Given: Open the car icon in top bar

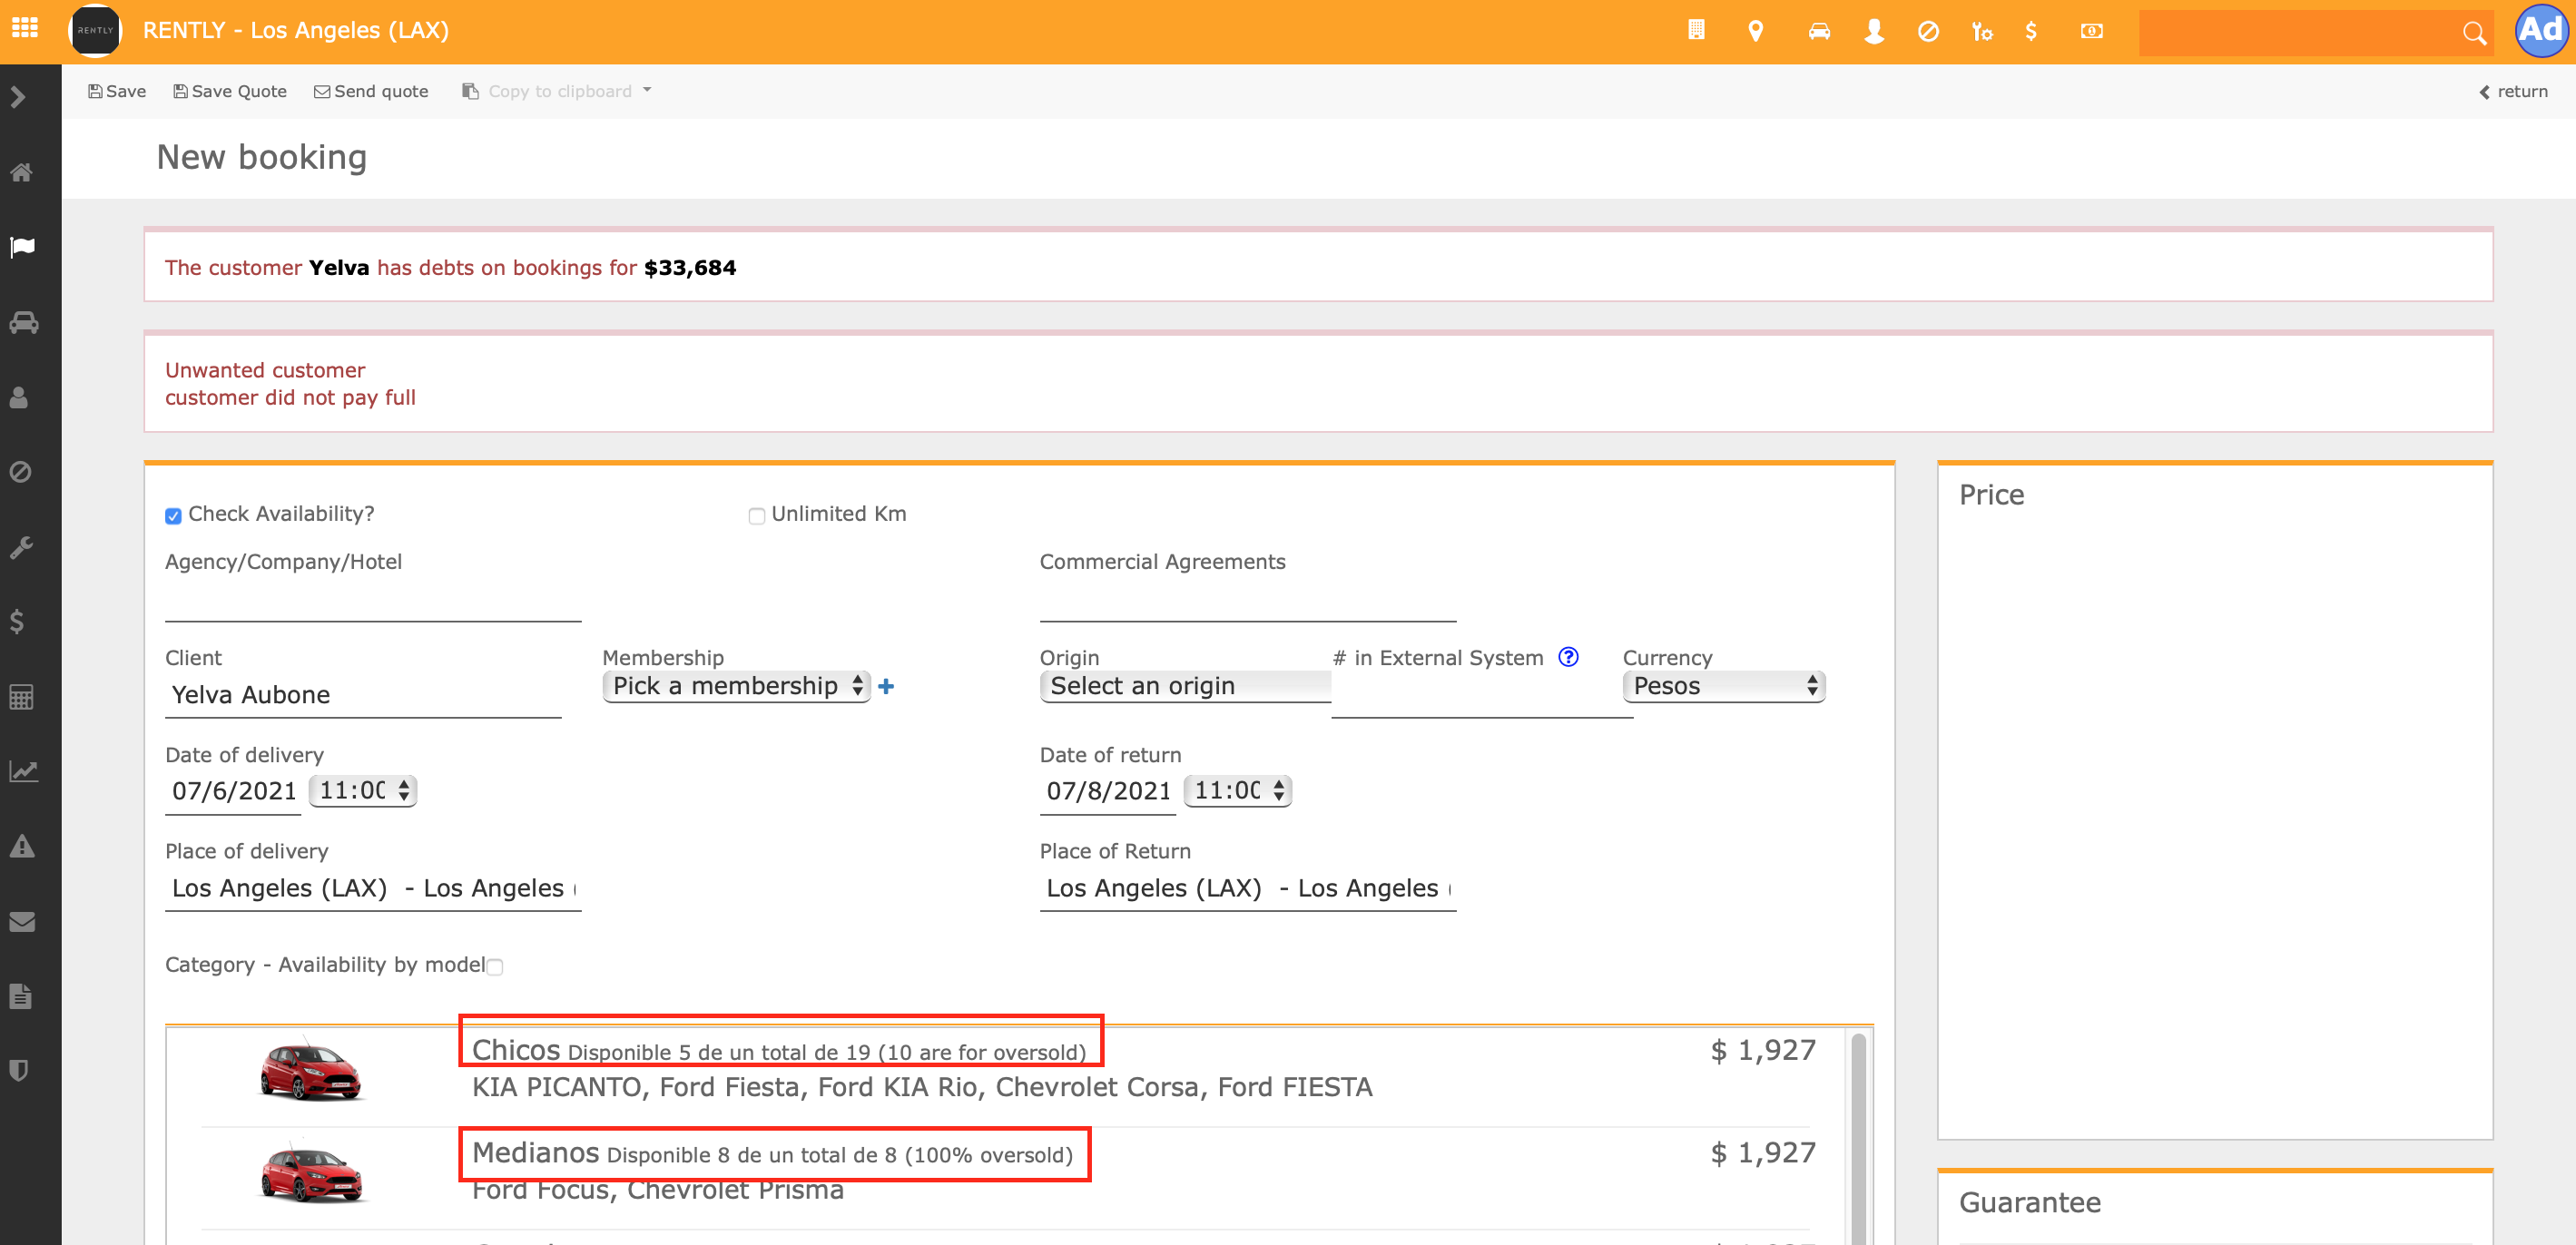Looking at the screenshot, I should 1819,31.
